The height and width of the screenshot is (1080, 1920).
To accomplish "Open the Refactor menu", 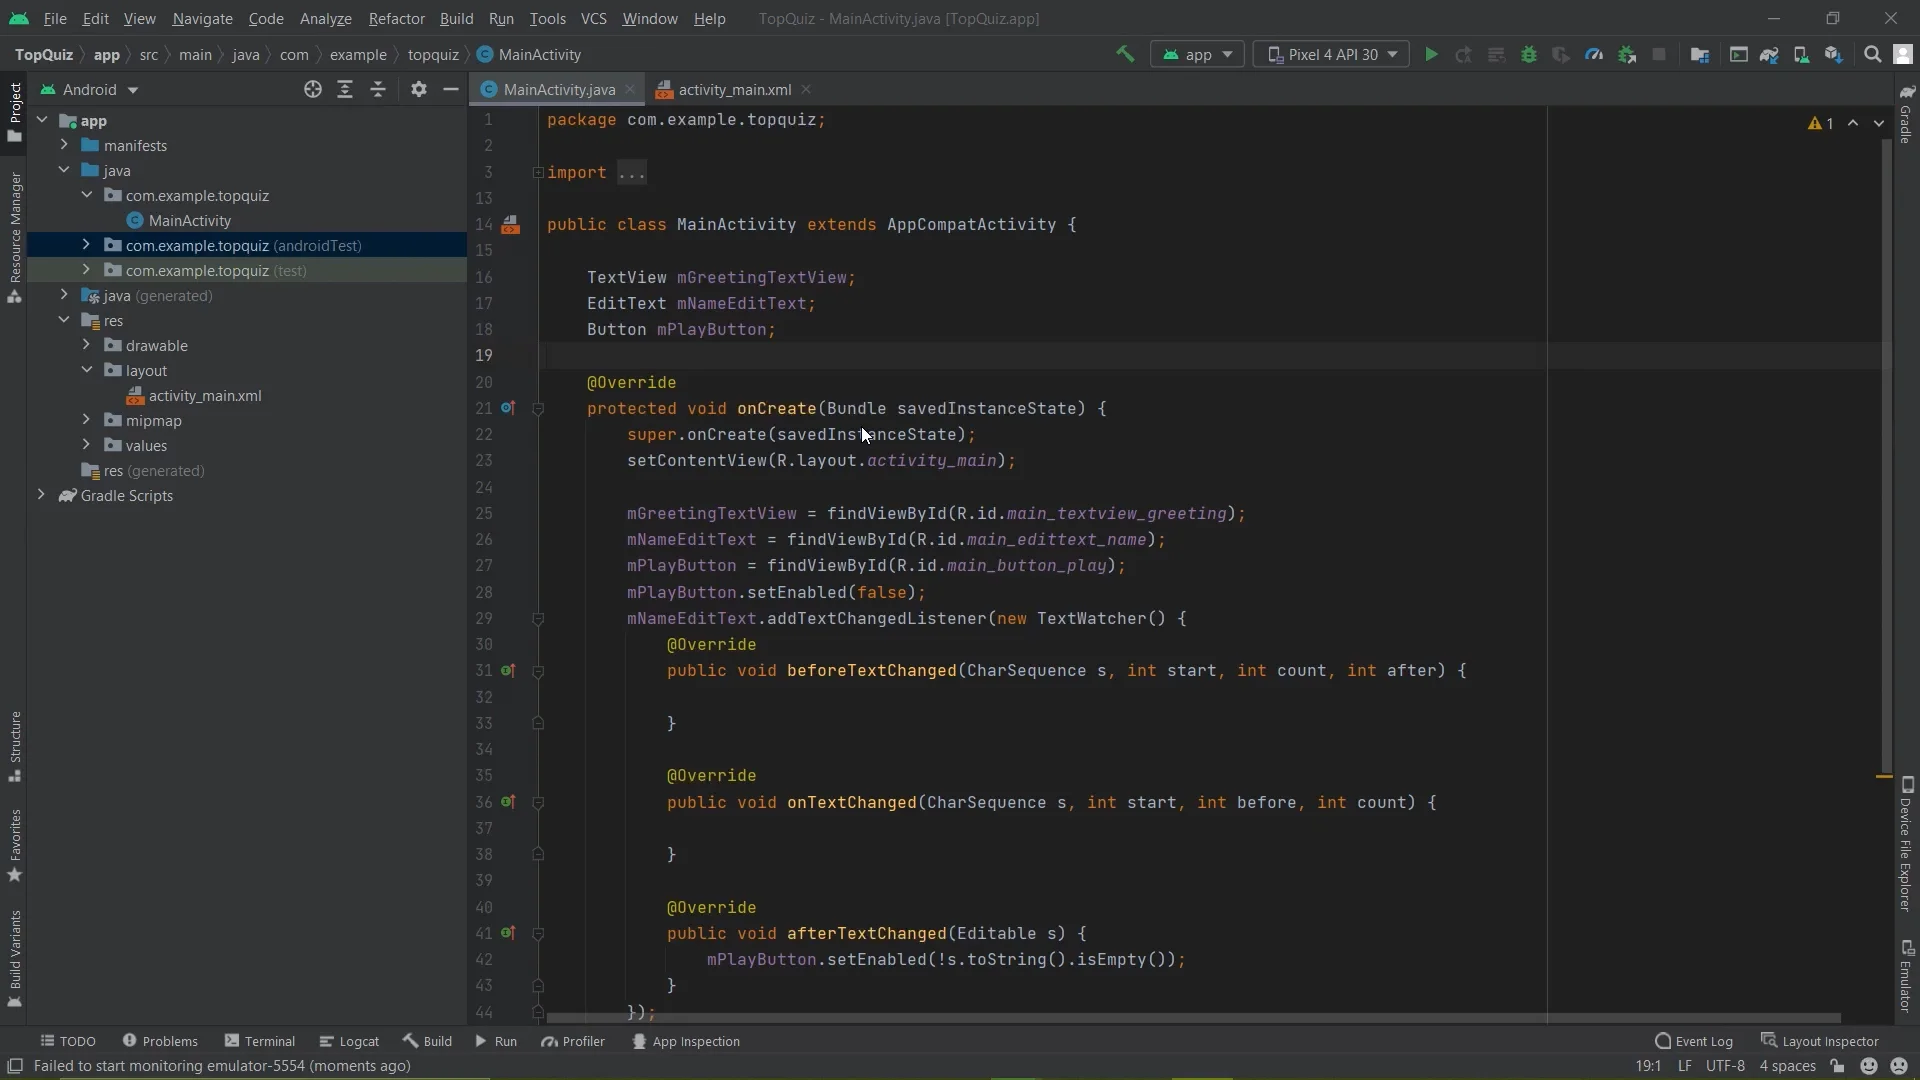I will pos(396,19).
